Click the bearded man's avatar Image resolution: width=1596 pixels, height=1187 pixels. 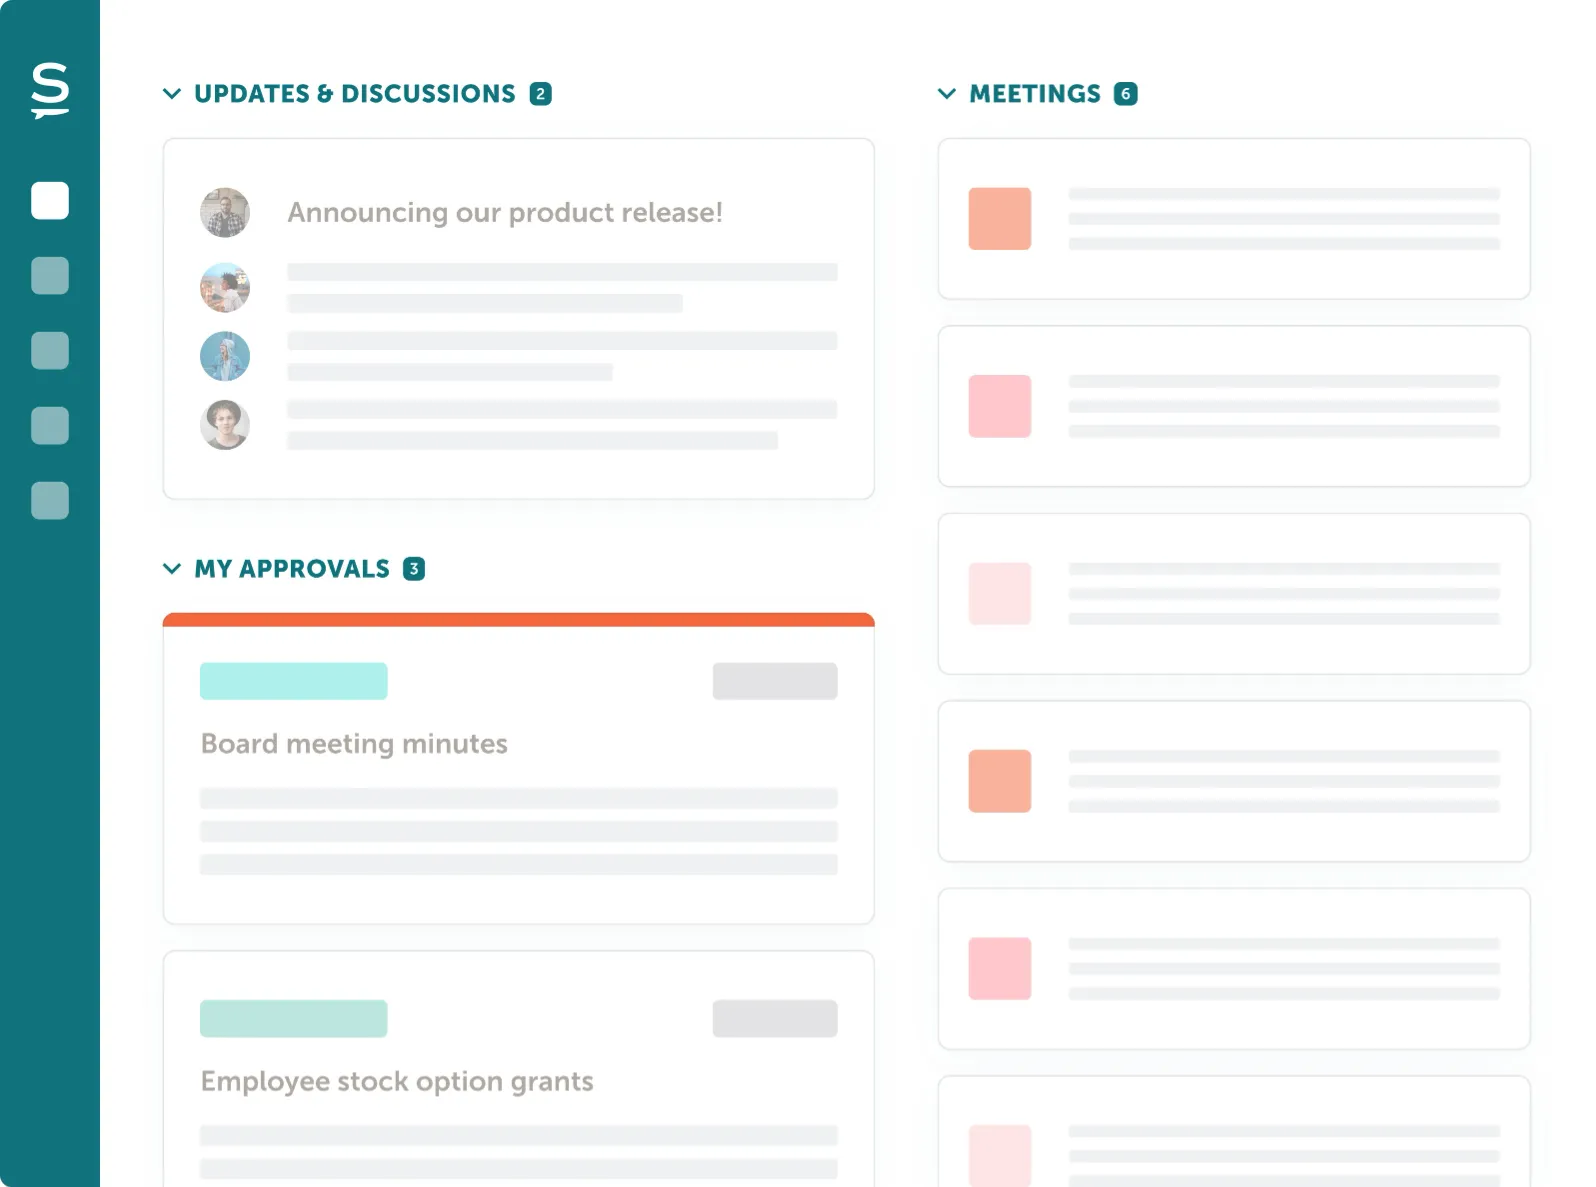pyautogui.click(x=225, y=212)
